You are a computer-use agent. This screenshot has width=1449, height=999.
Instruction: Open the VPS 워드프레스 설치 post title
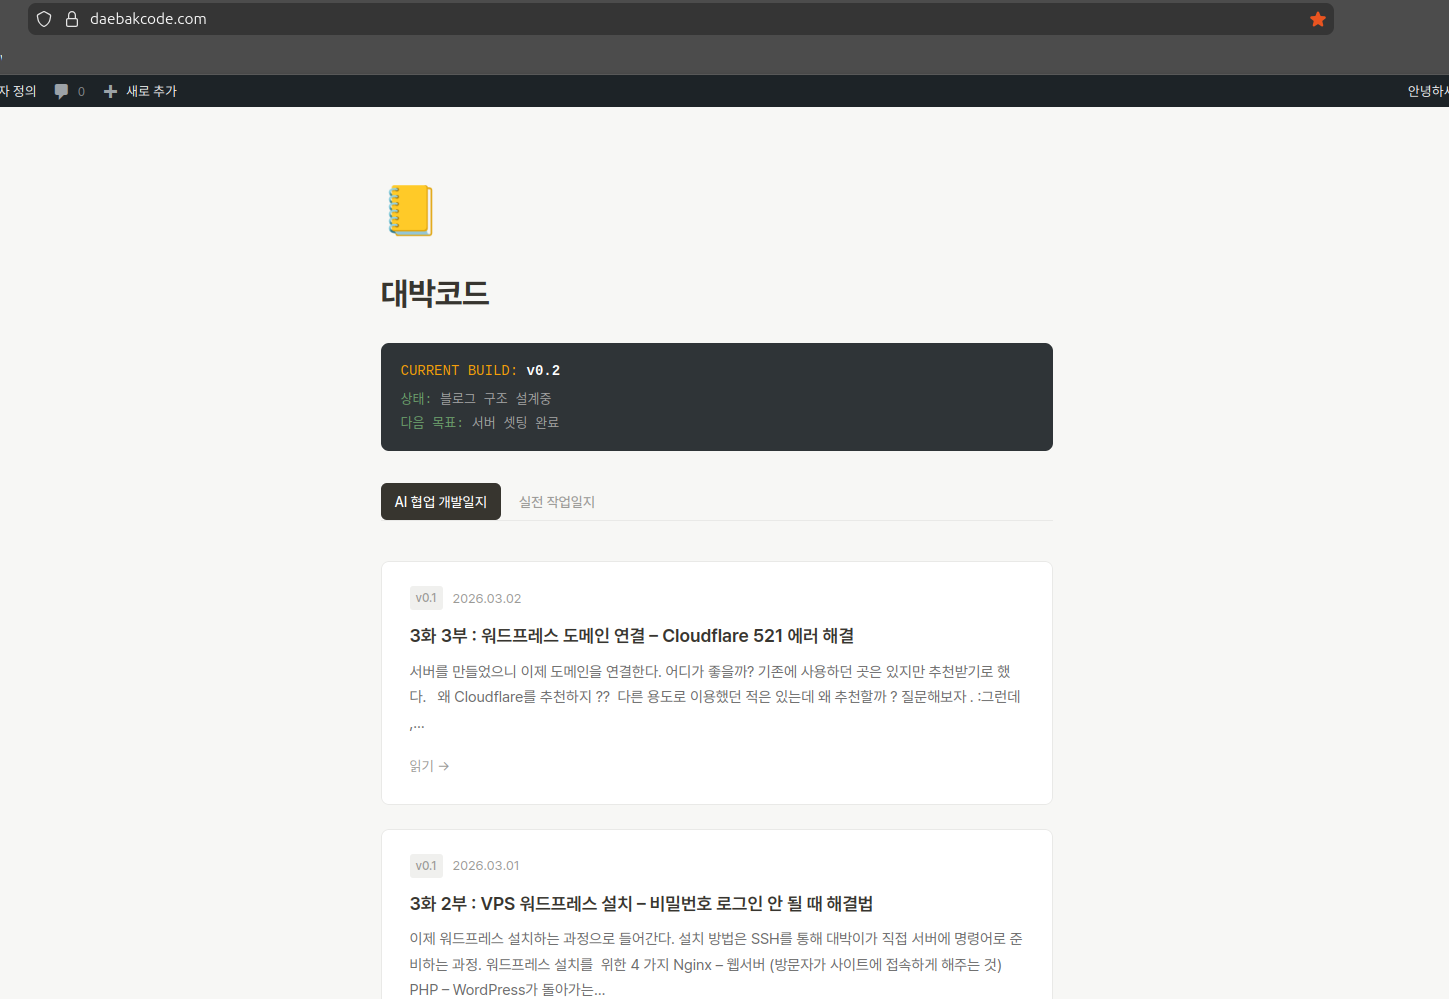pyautogui.click(x=640, y=903)
